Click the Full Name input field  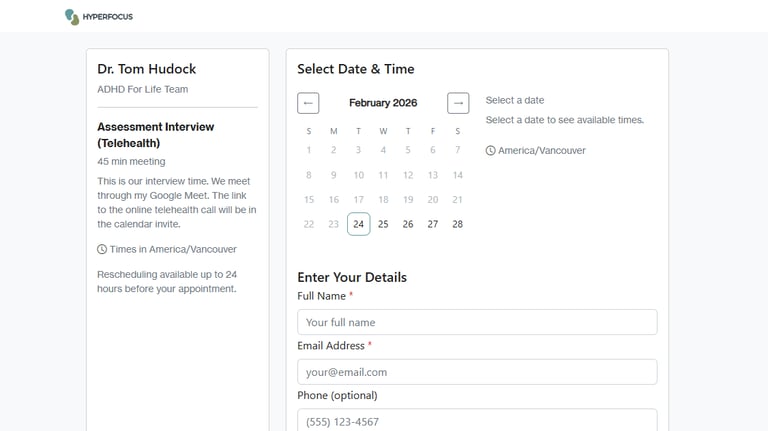[x=477, y=322]
